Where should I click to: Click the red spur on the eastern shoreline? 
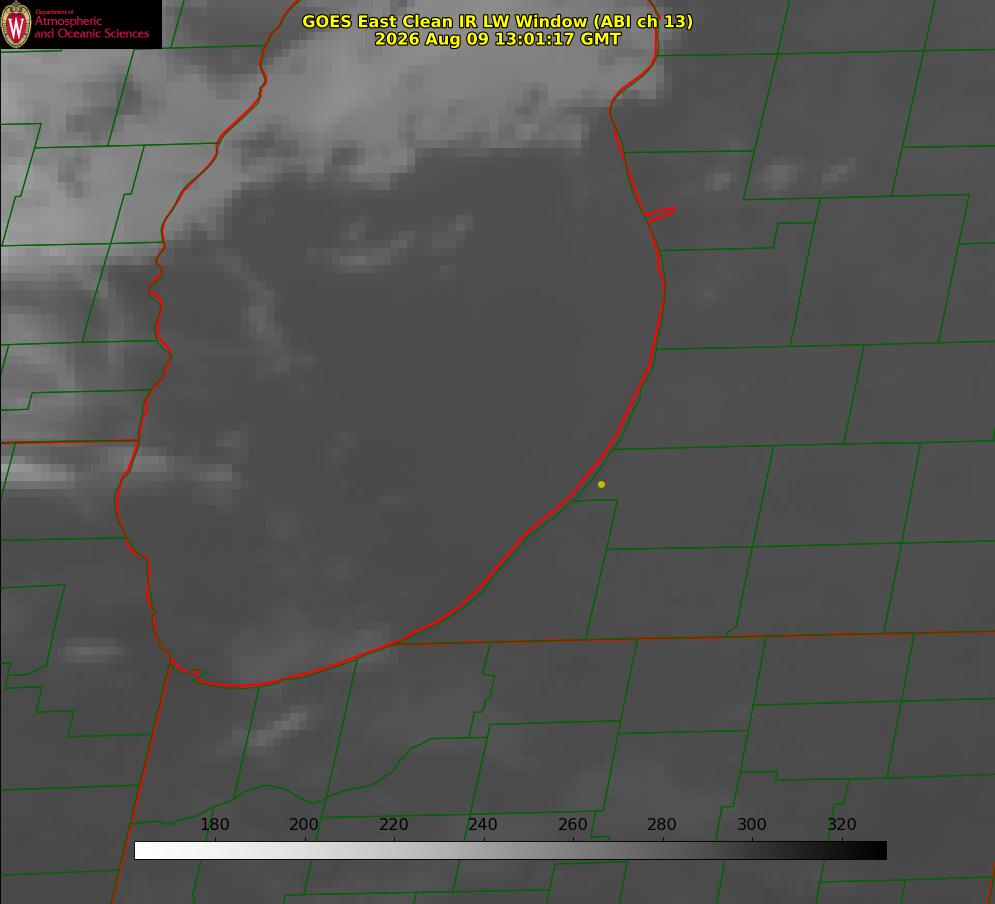661,214
